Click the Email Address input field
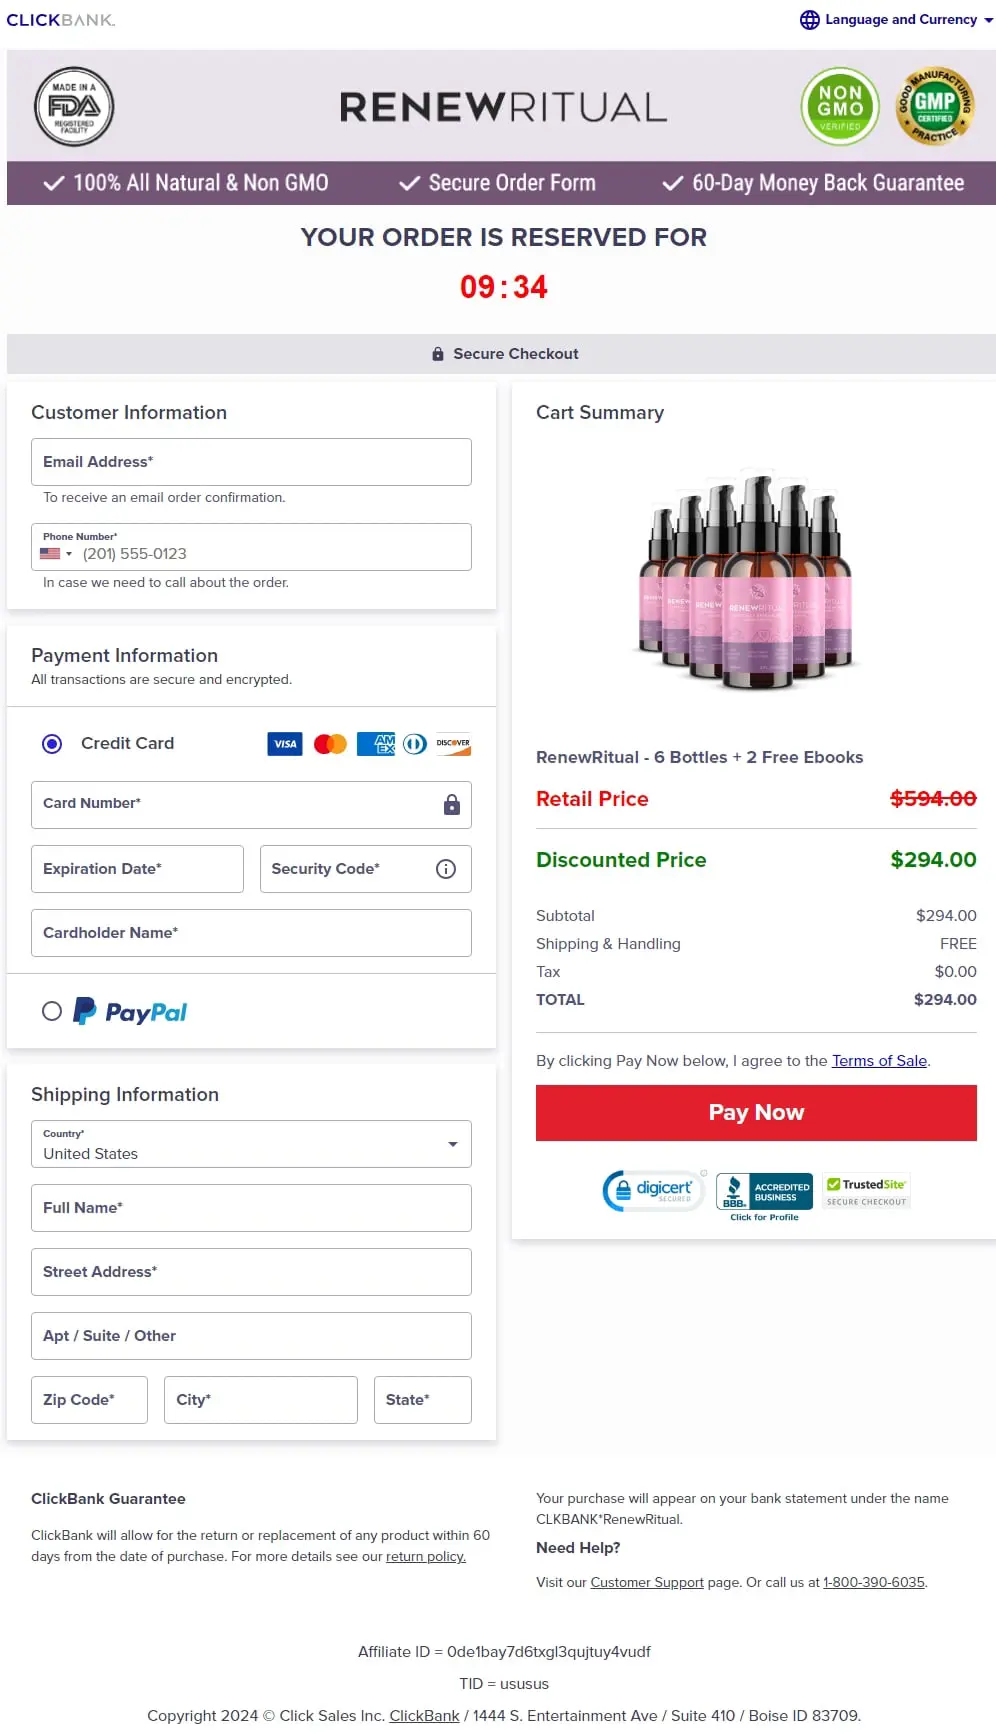Viewport: 996px width, 1736px height. pos(251,462)
